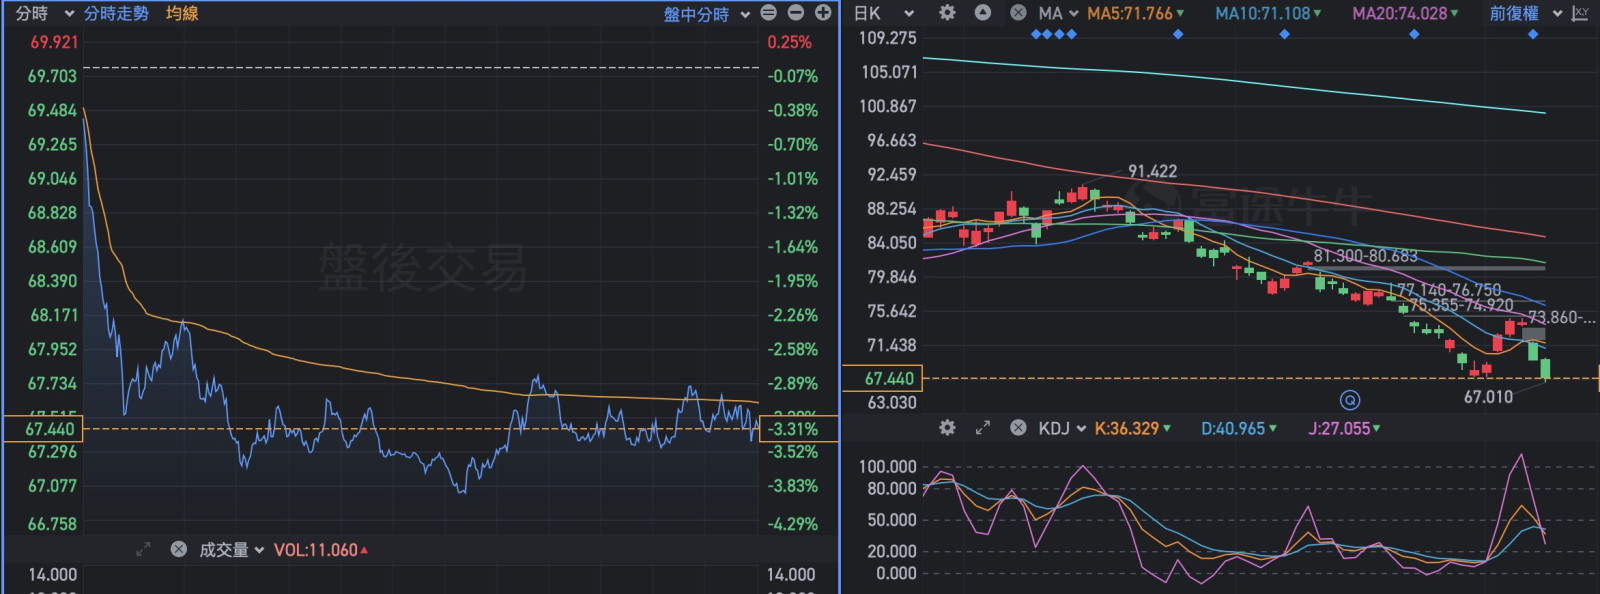Open the daily K chart settings gear
1600x594 pixels.
947,13
